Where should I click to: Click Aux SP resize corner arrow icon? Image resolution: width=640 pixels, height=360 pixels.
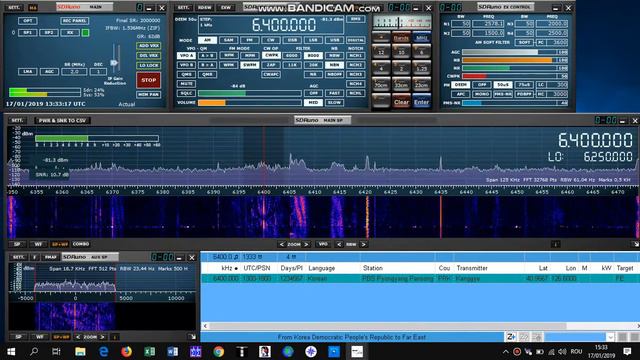coord(192,337)
